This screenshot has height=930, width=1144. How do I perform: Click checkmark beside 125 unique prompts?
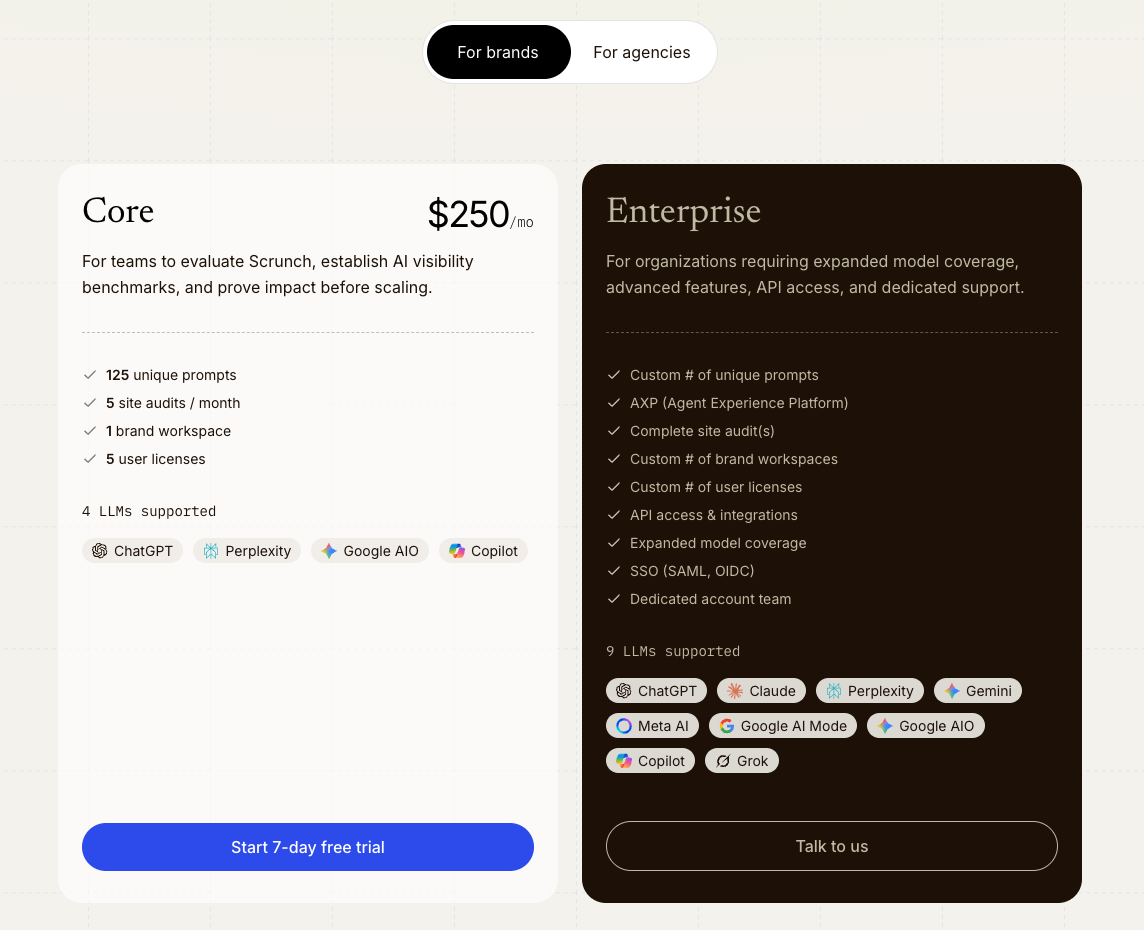pos(90,375)
